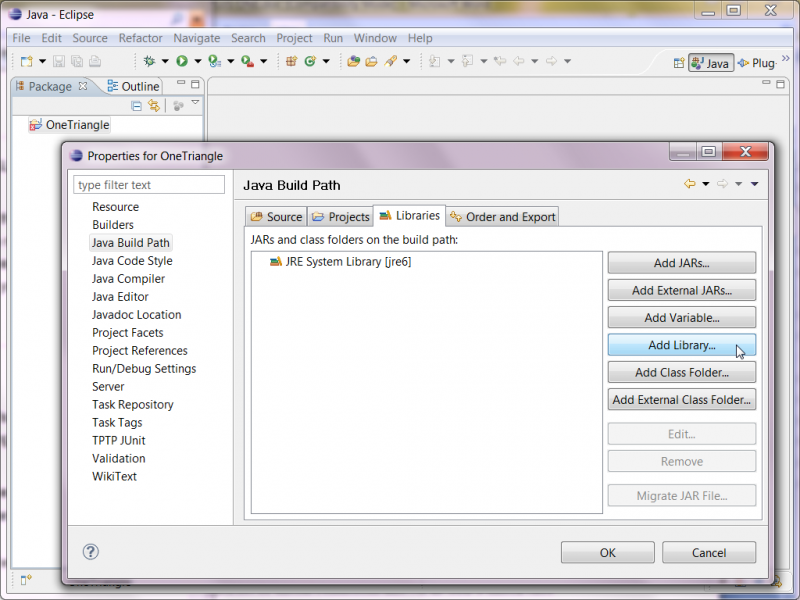
Task: Switch to the Plug-in perspective
Action: tap(757, 63)
